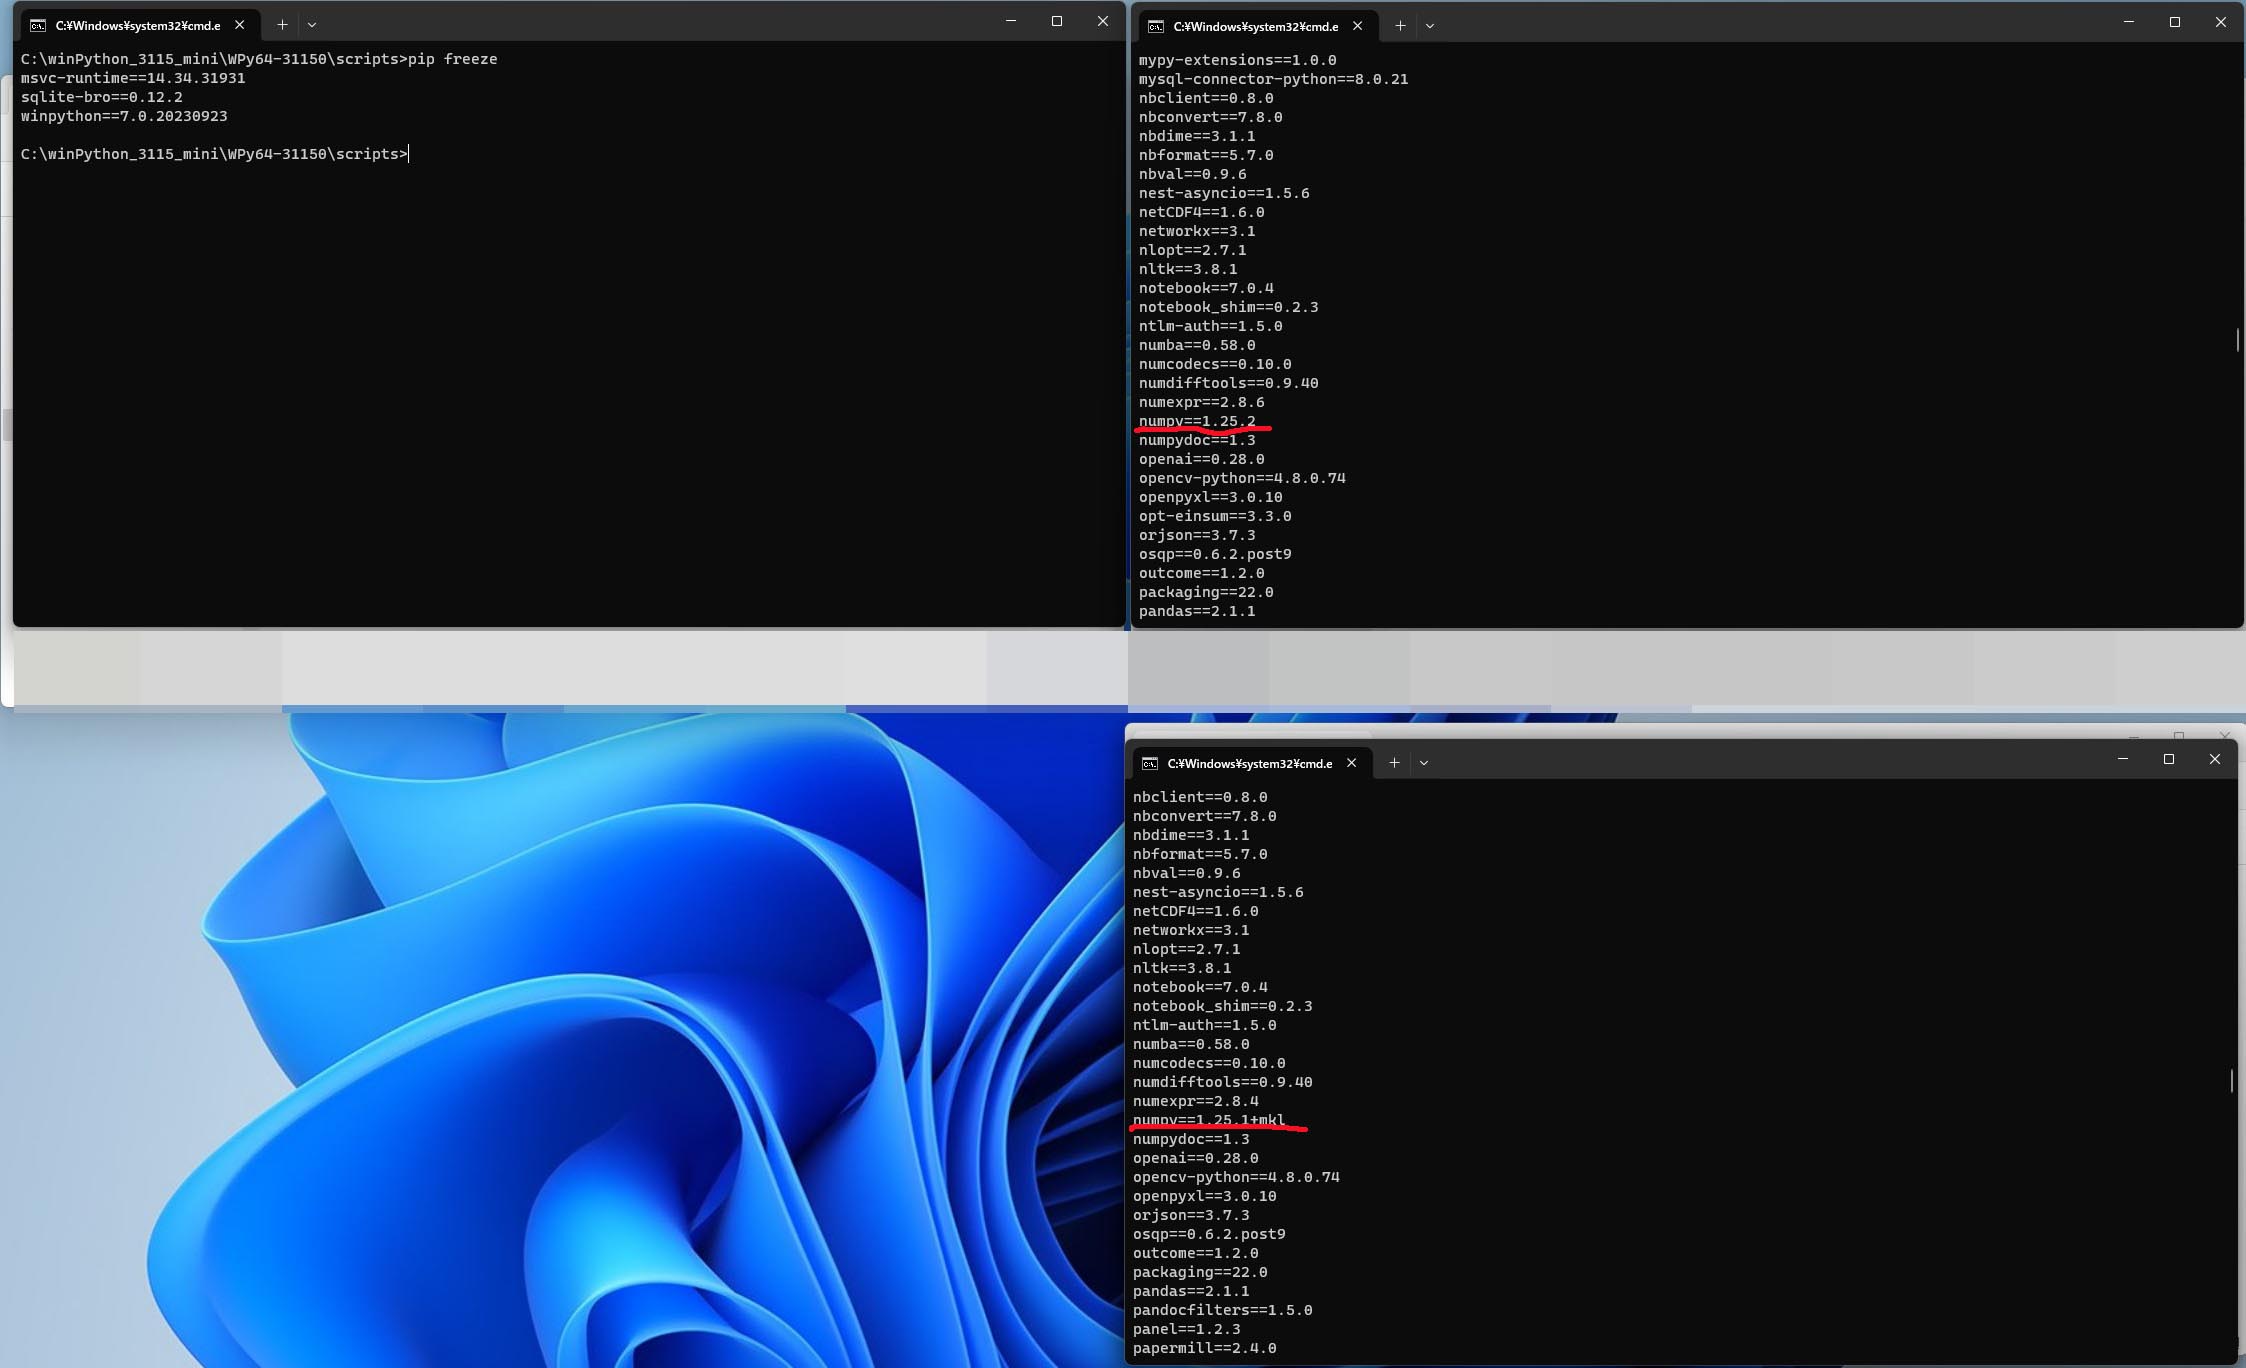Close the cmd.exe tab in the top-right terminal
Image resolution: width=2246 pixels, height=1368 pixels.
[1357, 26]
